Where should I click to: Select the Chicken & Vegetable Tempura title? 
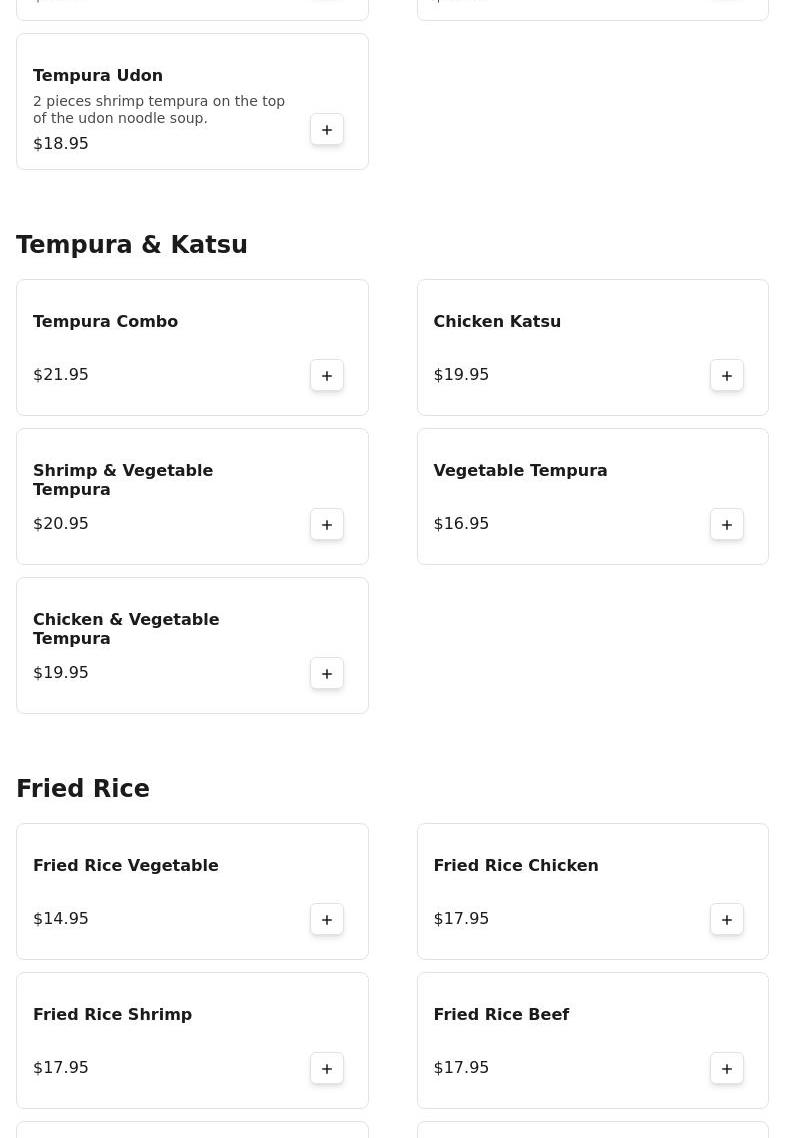click(126, 629)
